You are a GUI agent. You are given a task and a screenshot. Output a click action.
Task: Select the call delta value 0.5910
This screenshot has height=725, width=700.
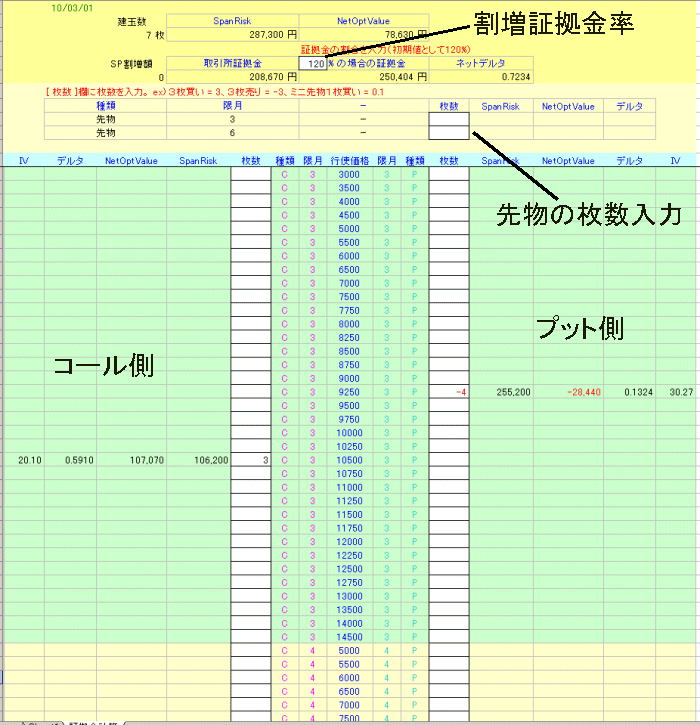pos(74,460)
